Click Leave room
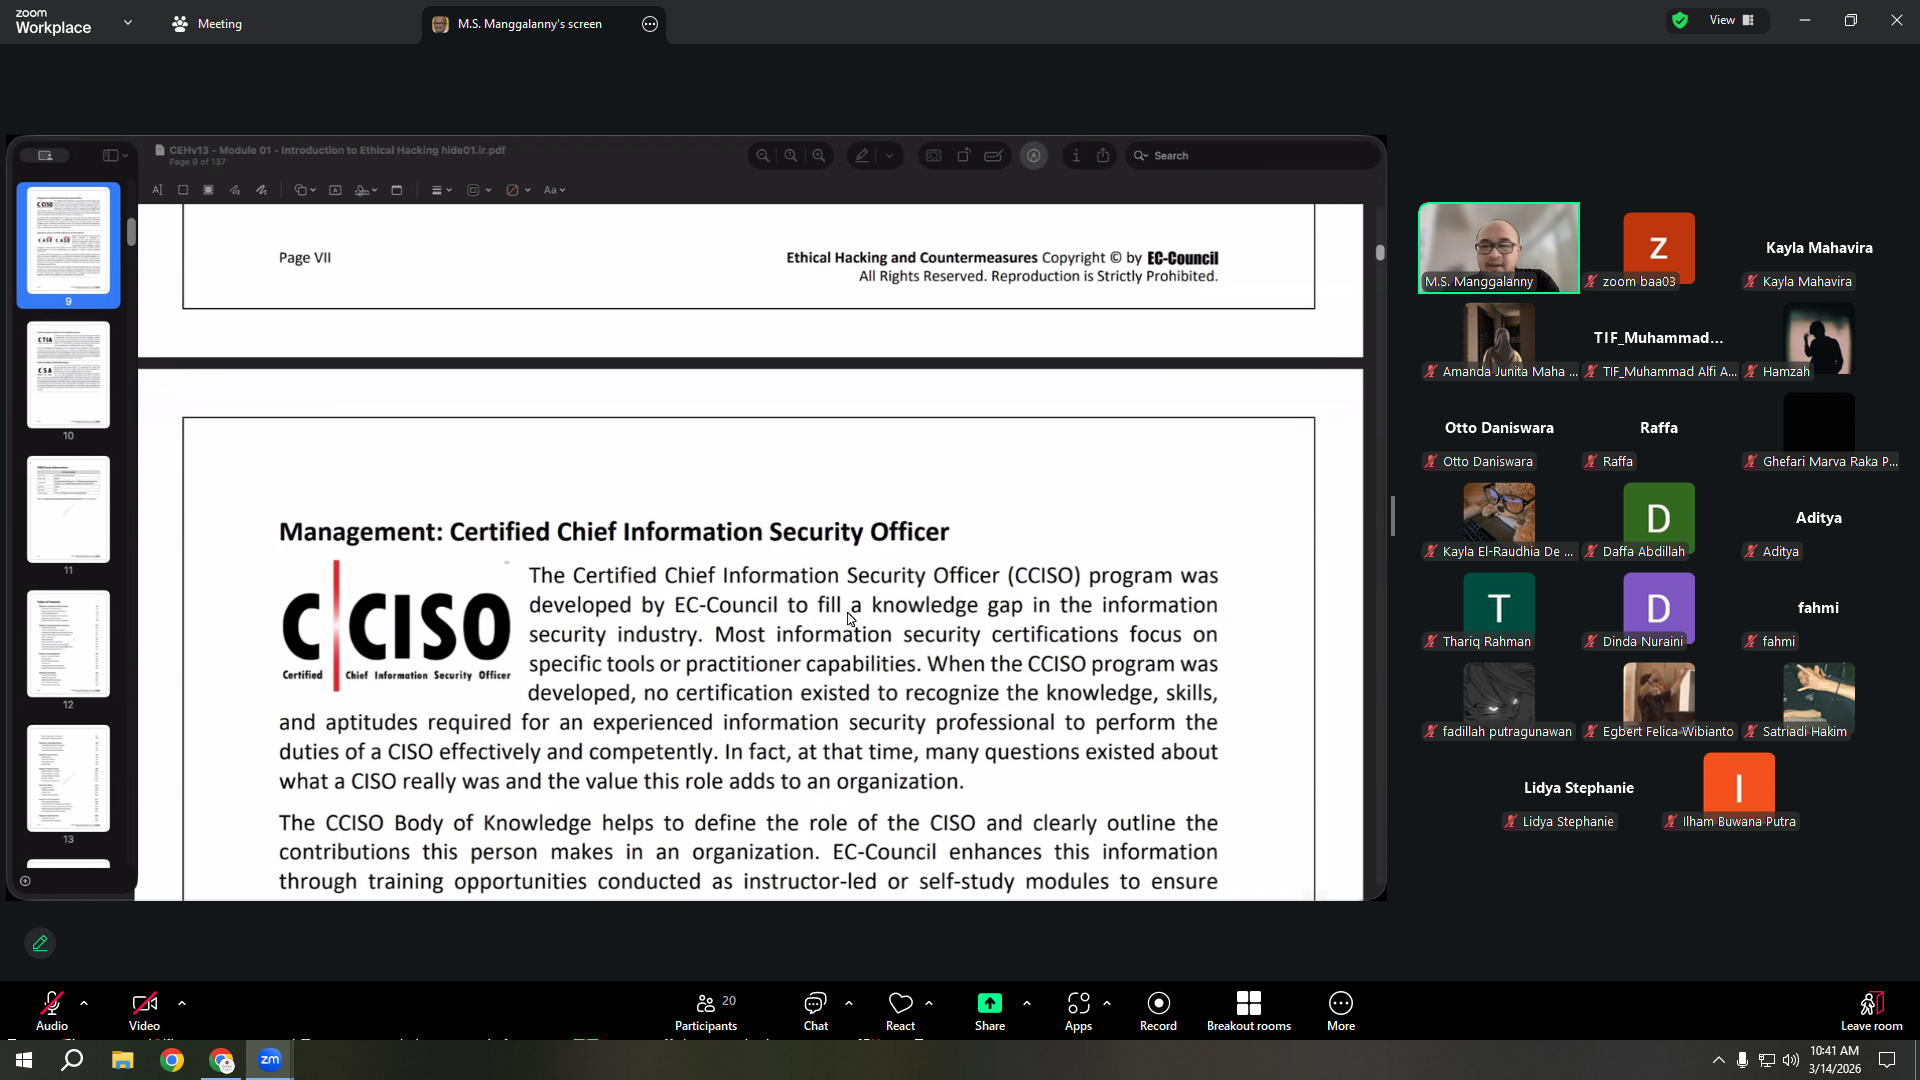This screenshot has height=1080, width=1920. 1872,1010
